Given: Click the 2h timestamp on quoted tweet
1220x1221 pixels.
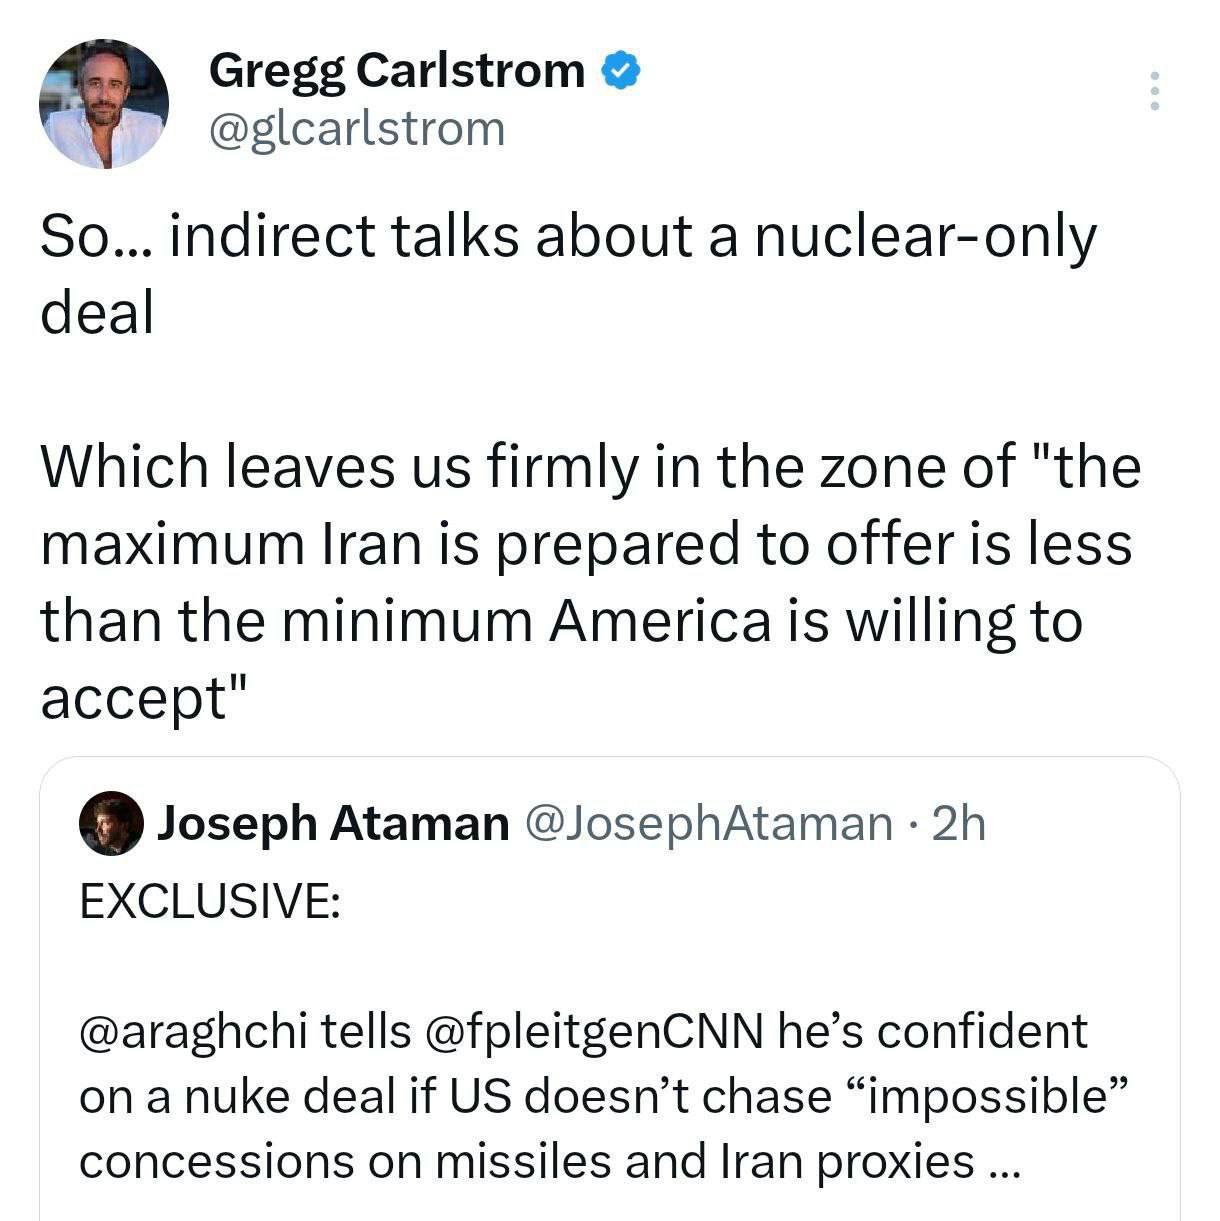Looking at the screenshot, I should pyautogui.click(x=957, y=823).
